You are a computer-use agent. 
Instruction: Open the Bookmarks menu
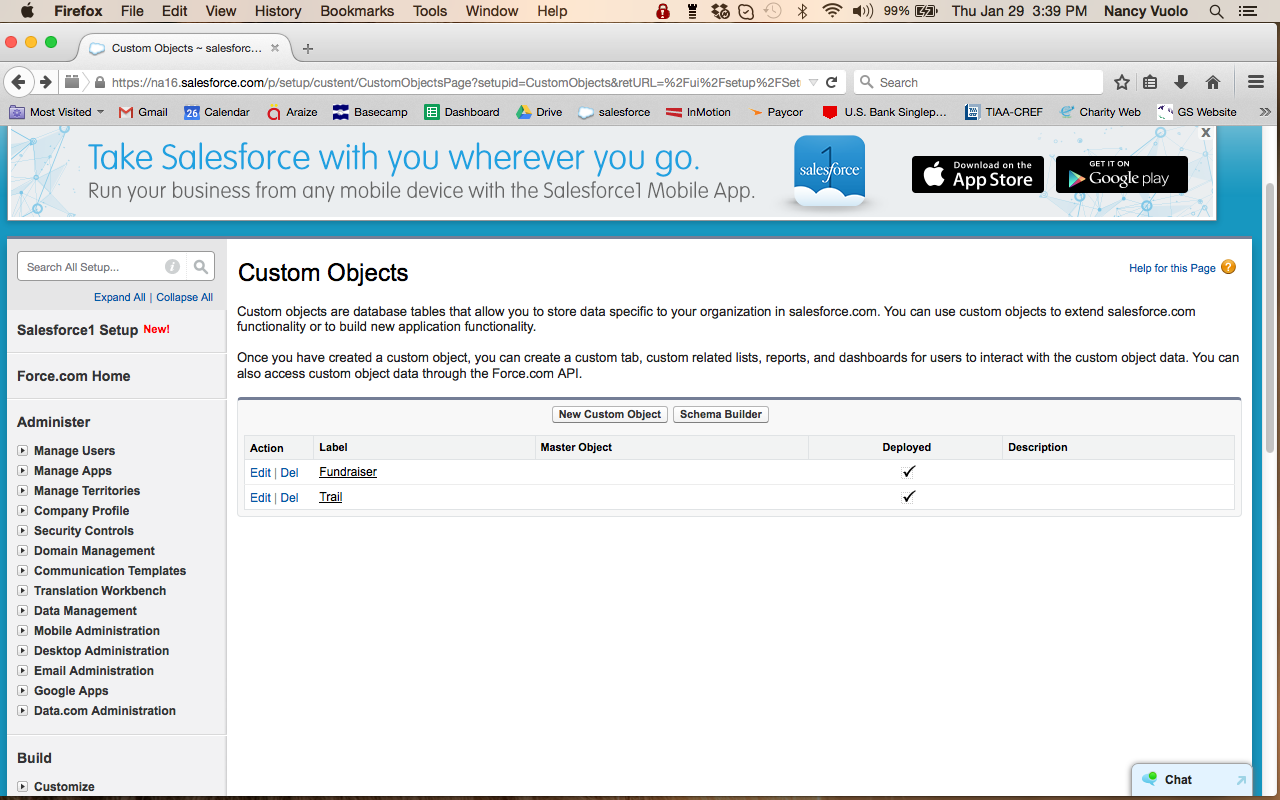click(x=357, y=11)
